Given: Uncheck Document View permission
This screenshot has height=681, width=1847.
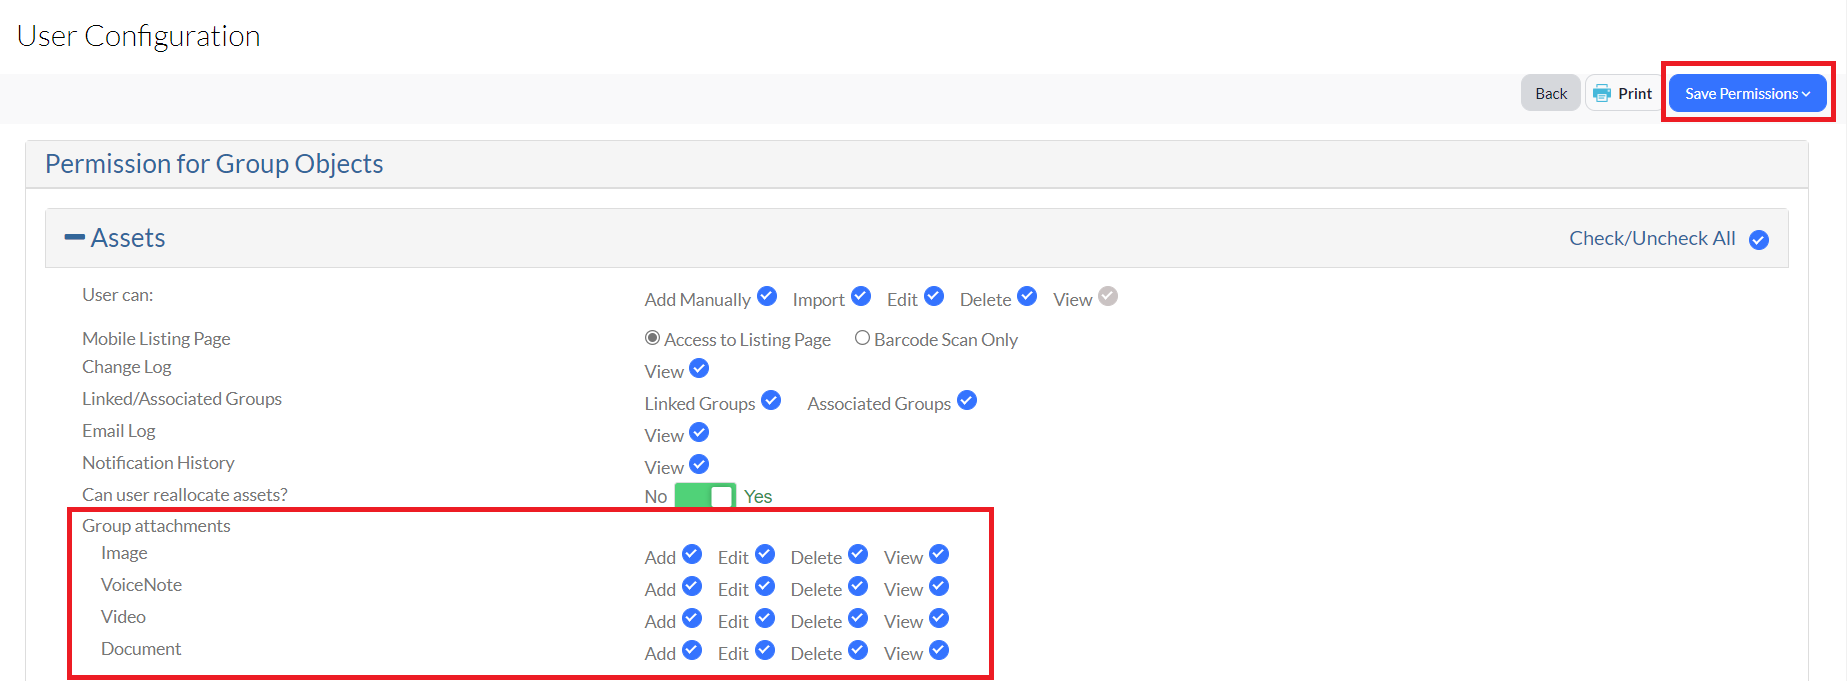Looking at the screenshot, I should [x=939, y=650].
